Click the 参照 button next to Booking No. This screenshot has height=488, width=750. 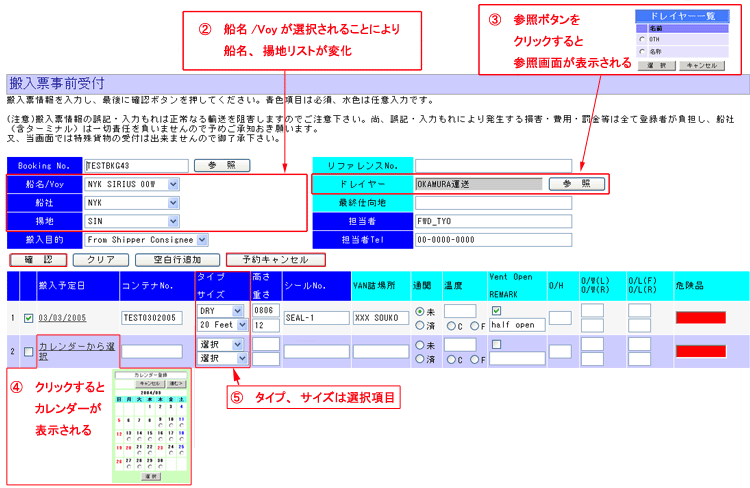[221, 164]
